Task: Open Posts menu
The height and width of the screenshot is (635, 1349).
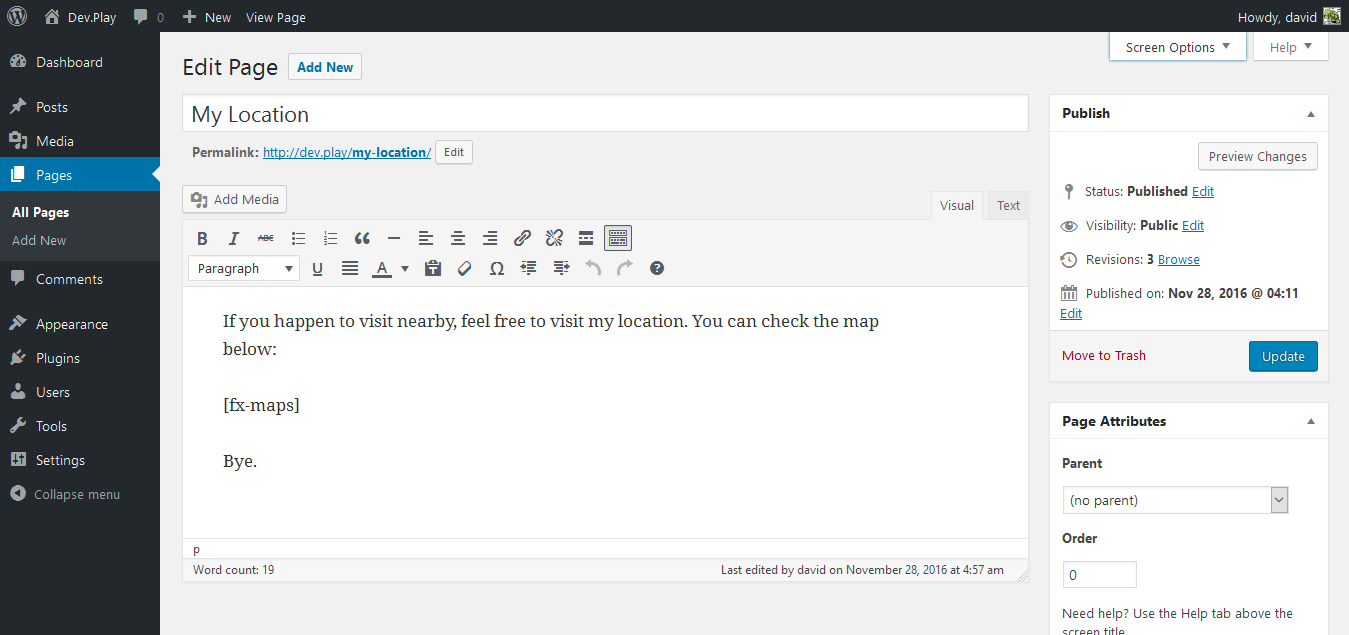Action: point(80,107)
